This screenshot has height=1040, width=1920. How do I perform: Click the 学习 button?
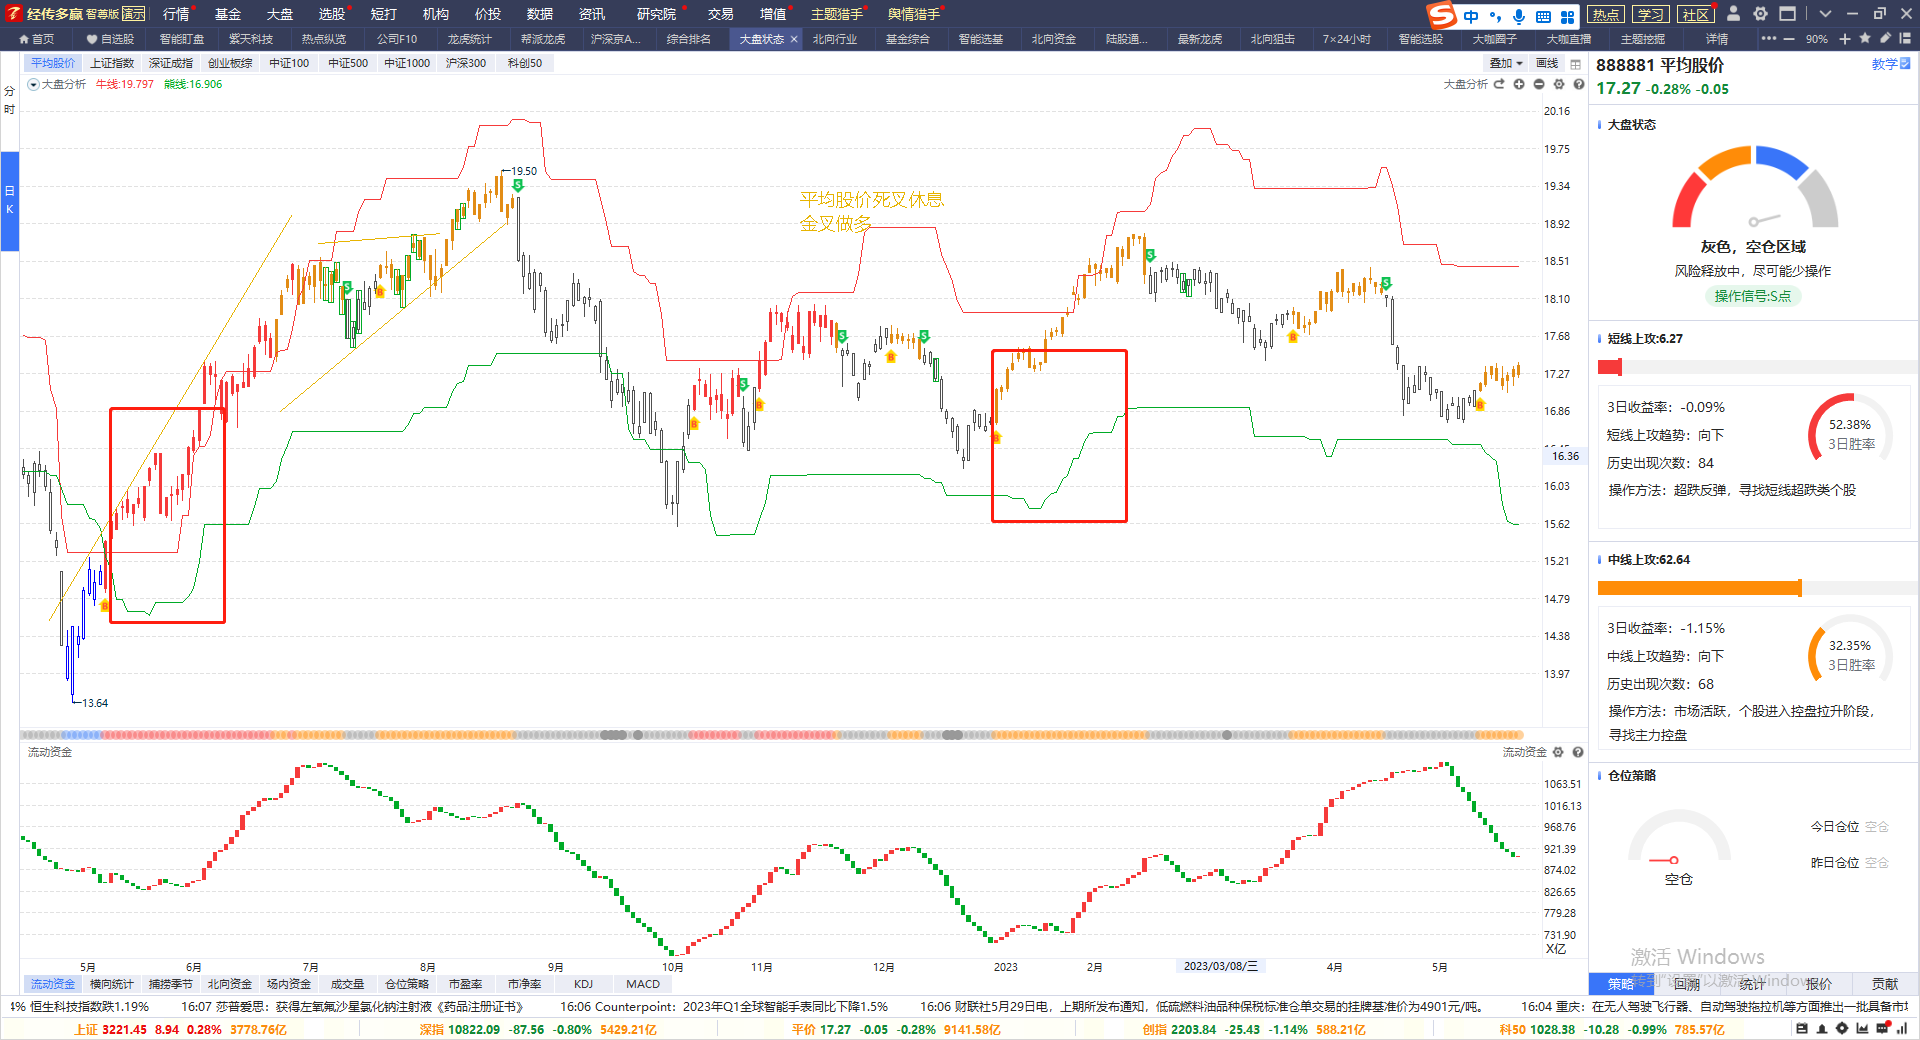(1651, 14)
